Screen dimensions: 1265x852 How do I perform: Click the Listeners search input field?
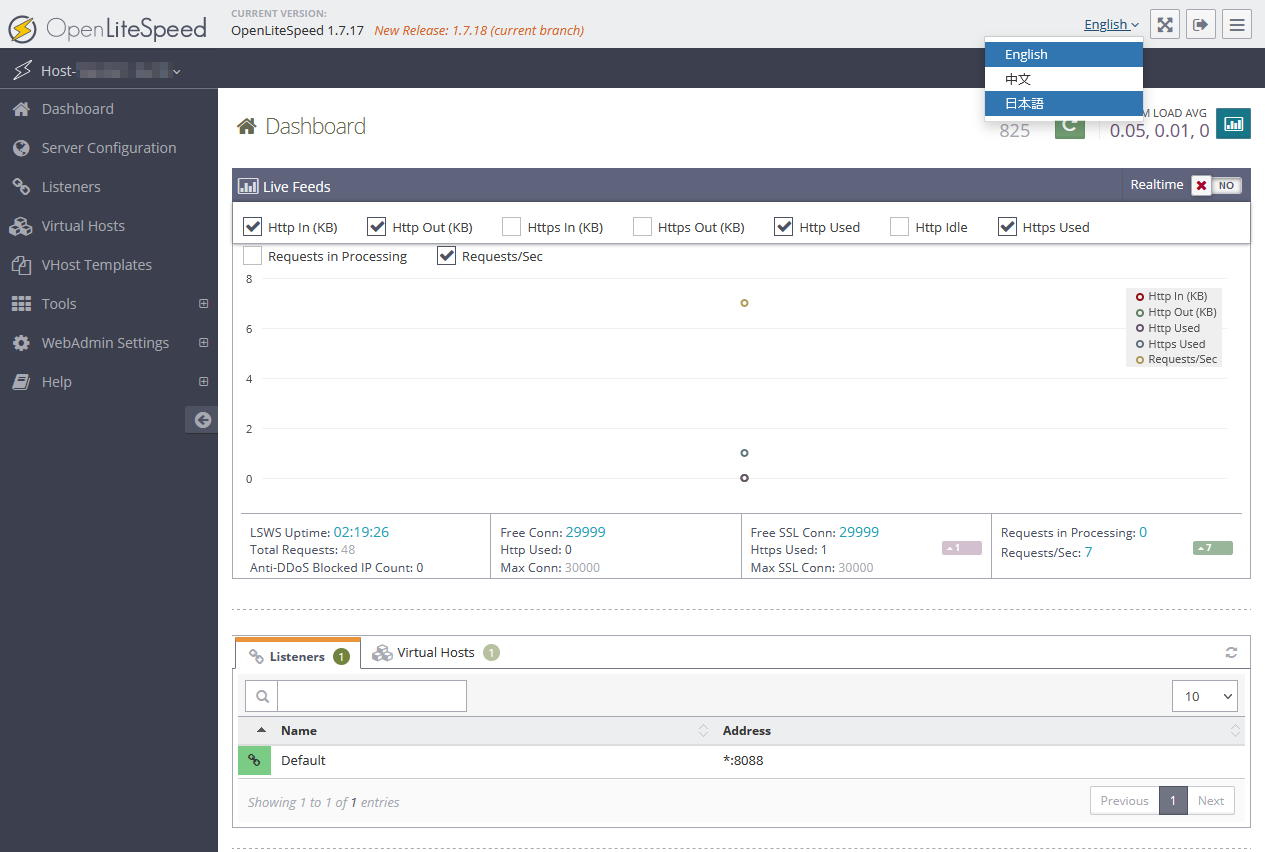(372, 696)
